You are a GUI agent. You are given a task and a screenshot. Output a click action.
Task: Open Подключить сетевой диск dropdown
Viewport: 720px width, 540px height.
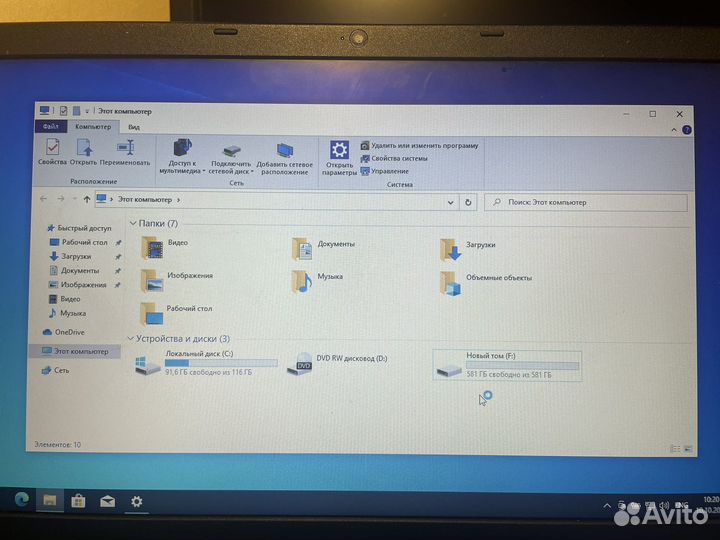231,158
